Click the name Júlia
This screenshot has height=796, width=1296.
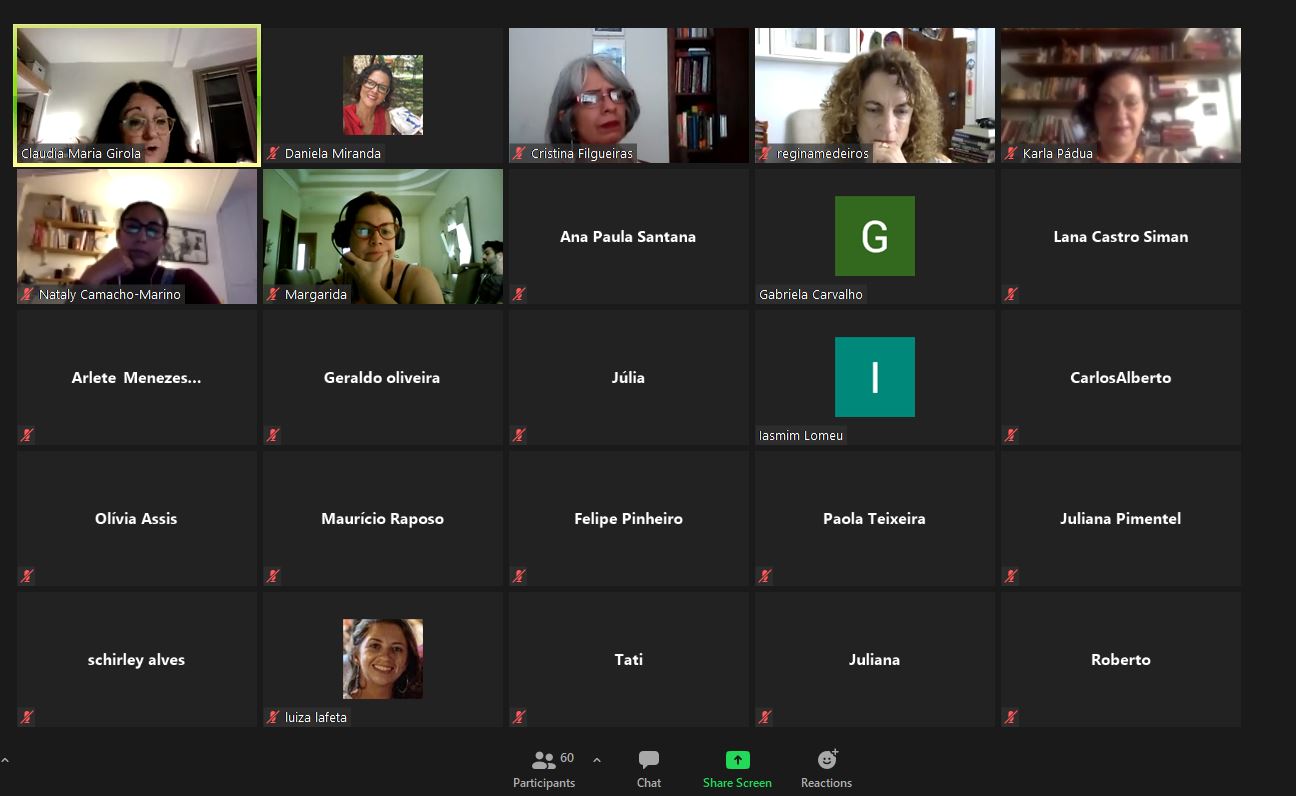point(628,378)
